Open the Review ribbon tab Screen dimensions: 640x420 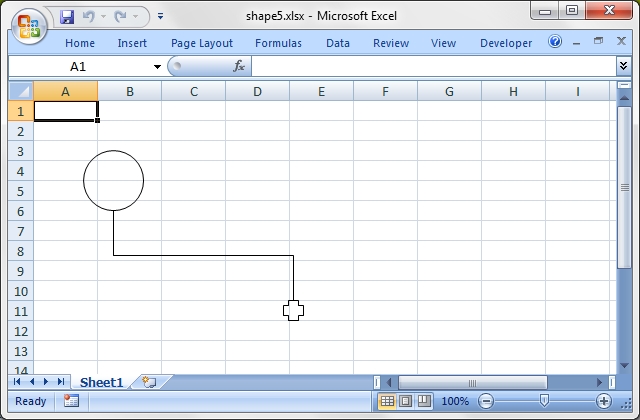pos(391,43)
